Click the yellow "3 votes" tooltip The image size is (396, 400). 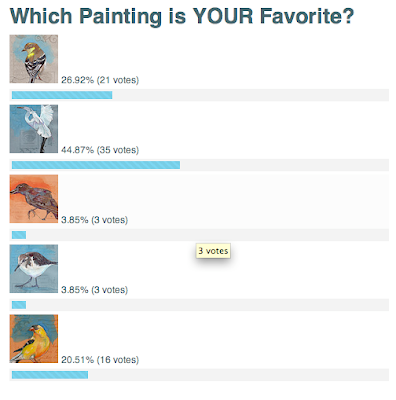[213, 251]
